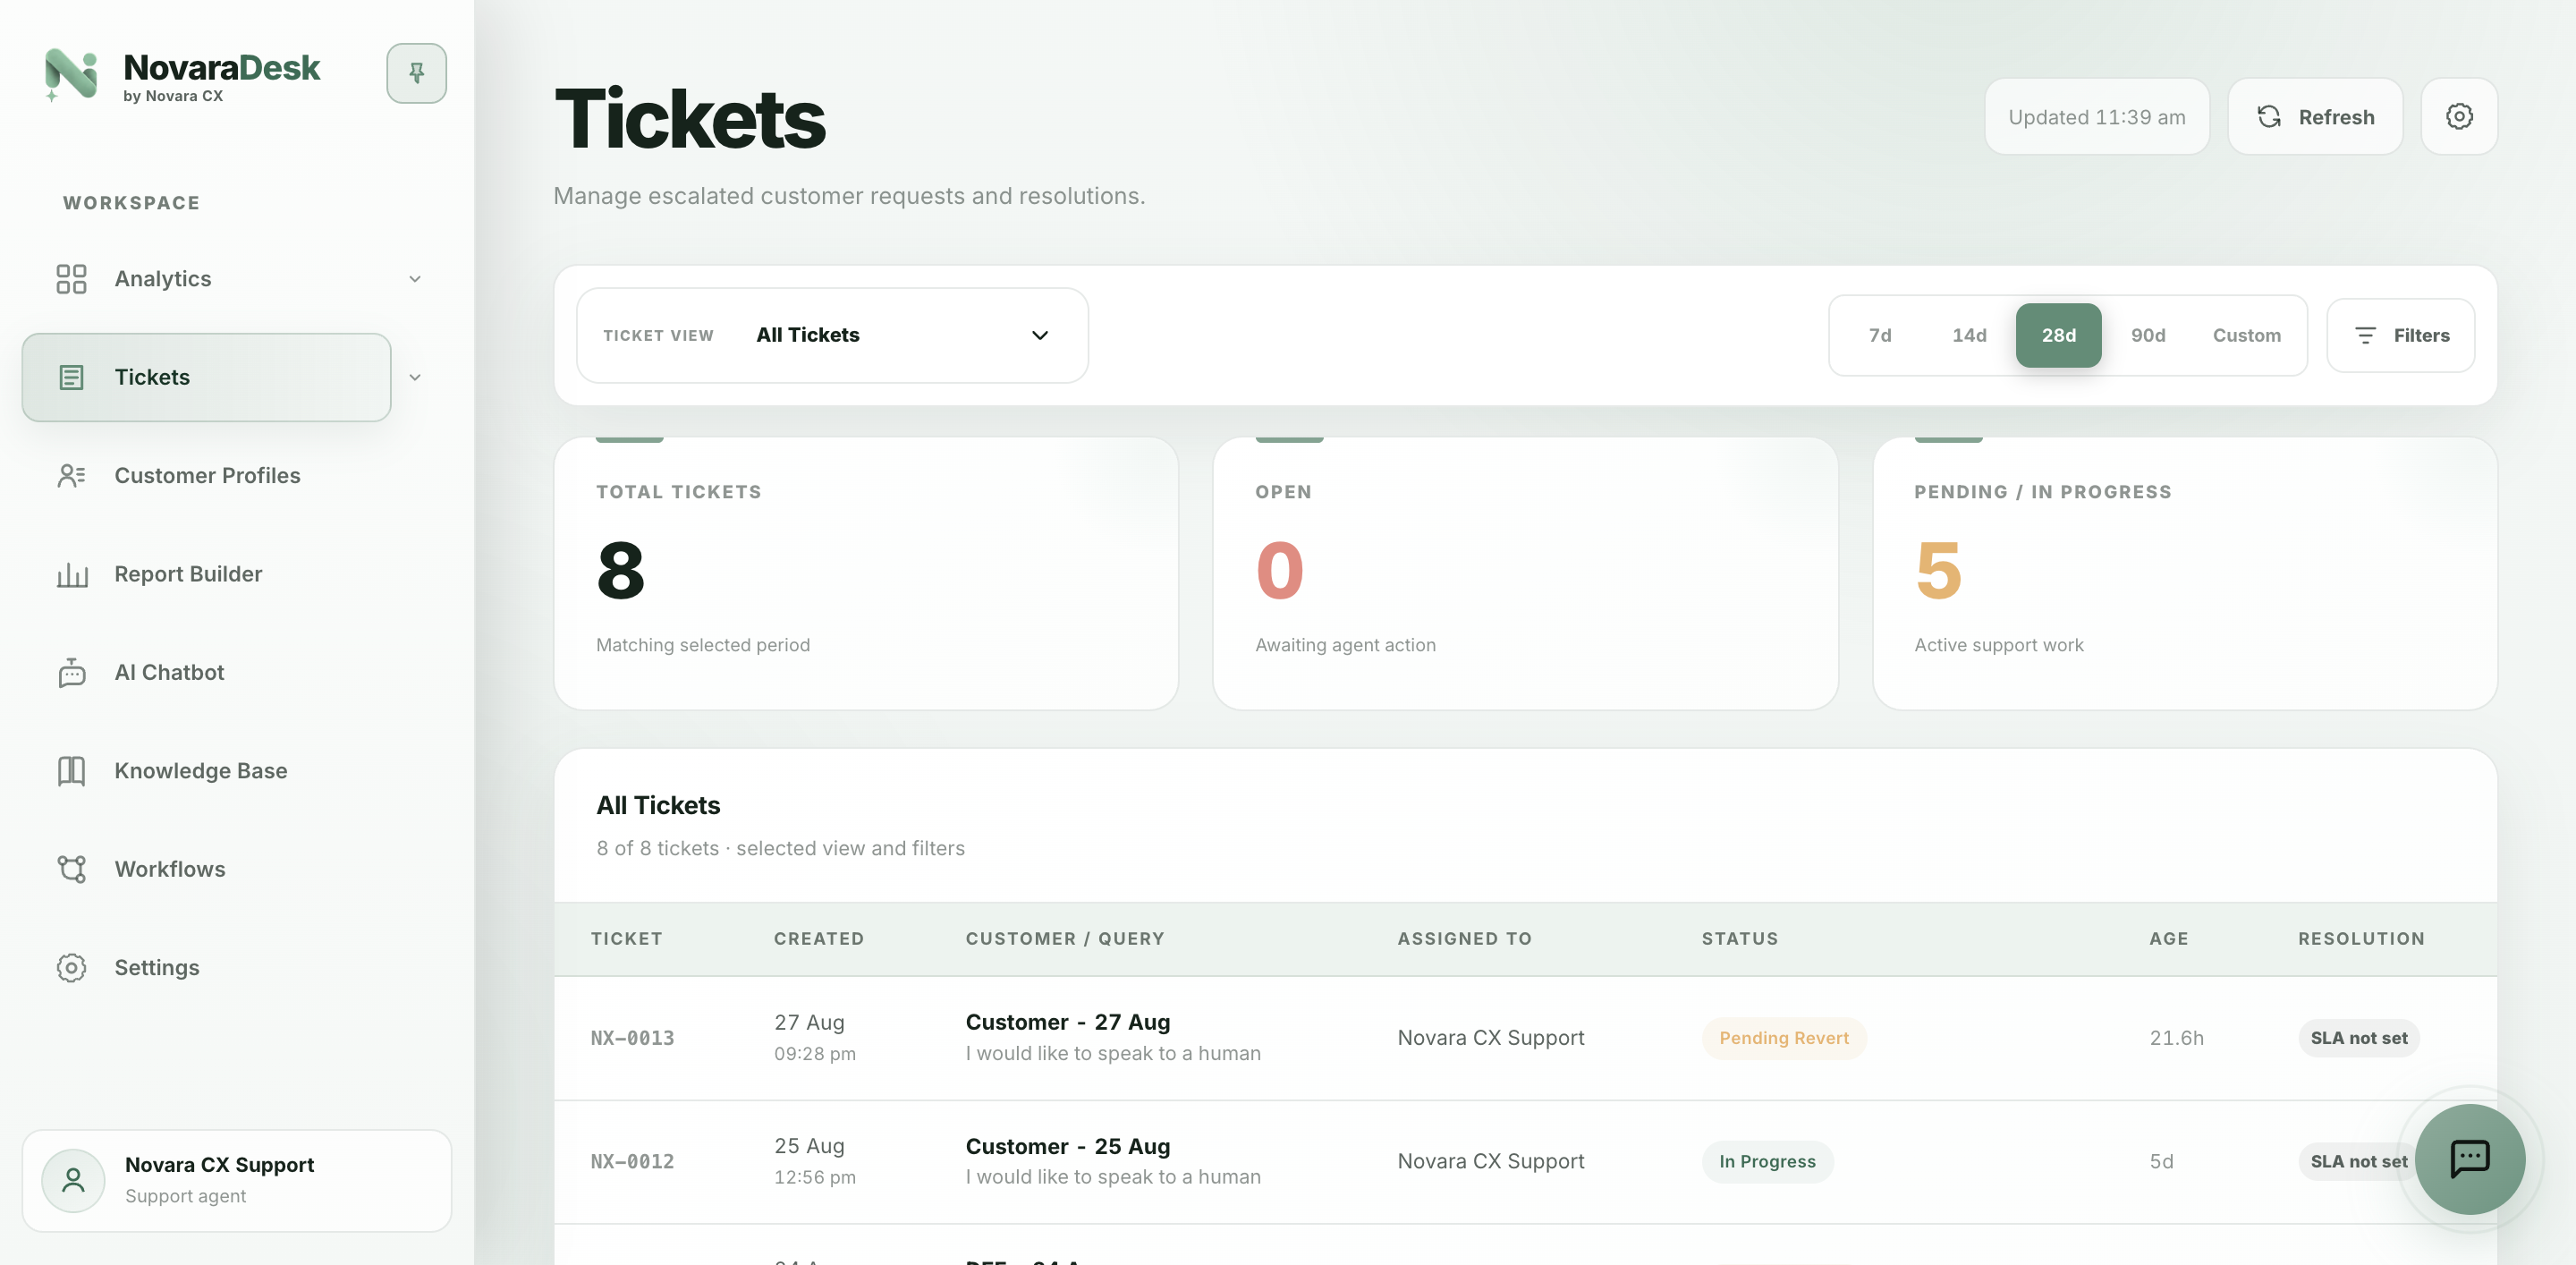Open the Novara CX Support profile card
The width and height of the screenshot is (2576, 1265).
(x=237, y=1180)
